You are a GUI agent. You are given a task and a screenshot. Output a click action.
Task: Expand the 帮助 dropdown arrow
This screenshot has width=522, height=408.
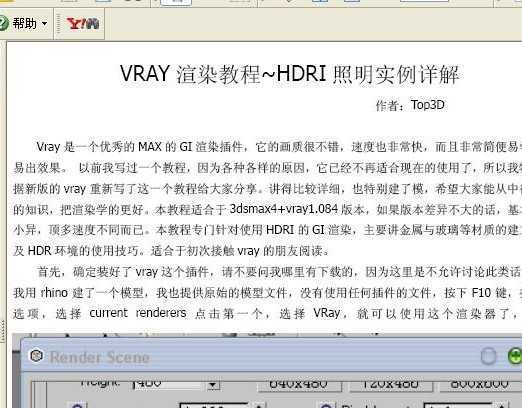point(44,24)
